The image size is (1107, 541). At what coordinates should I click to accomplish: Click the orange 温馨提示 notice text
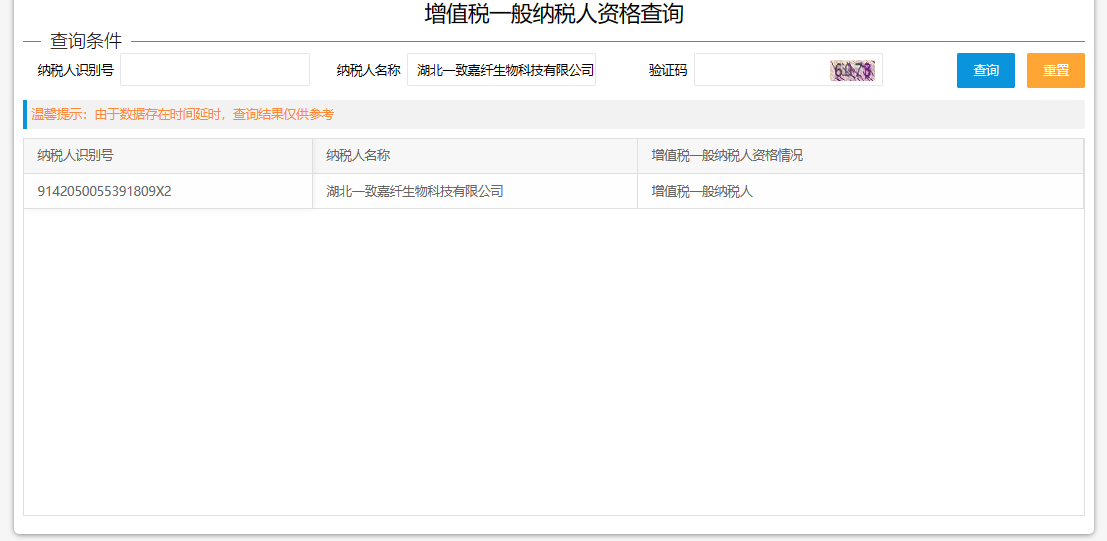[x=183, y=115]
